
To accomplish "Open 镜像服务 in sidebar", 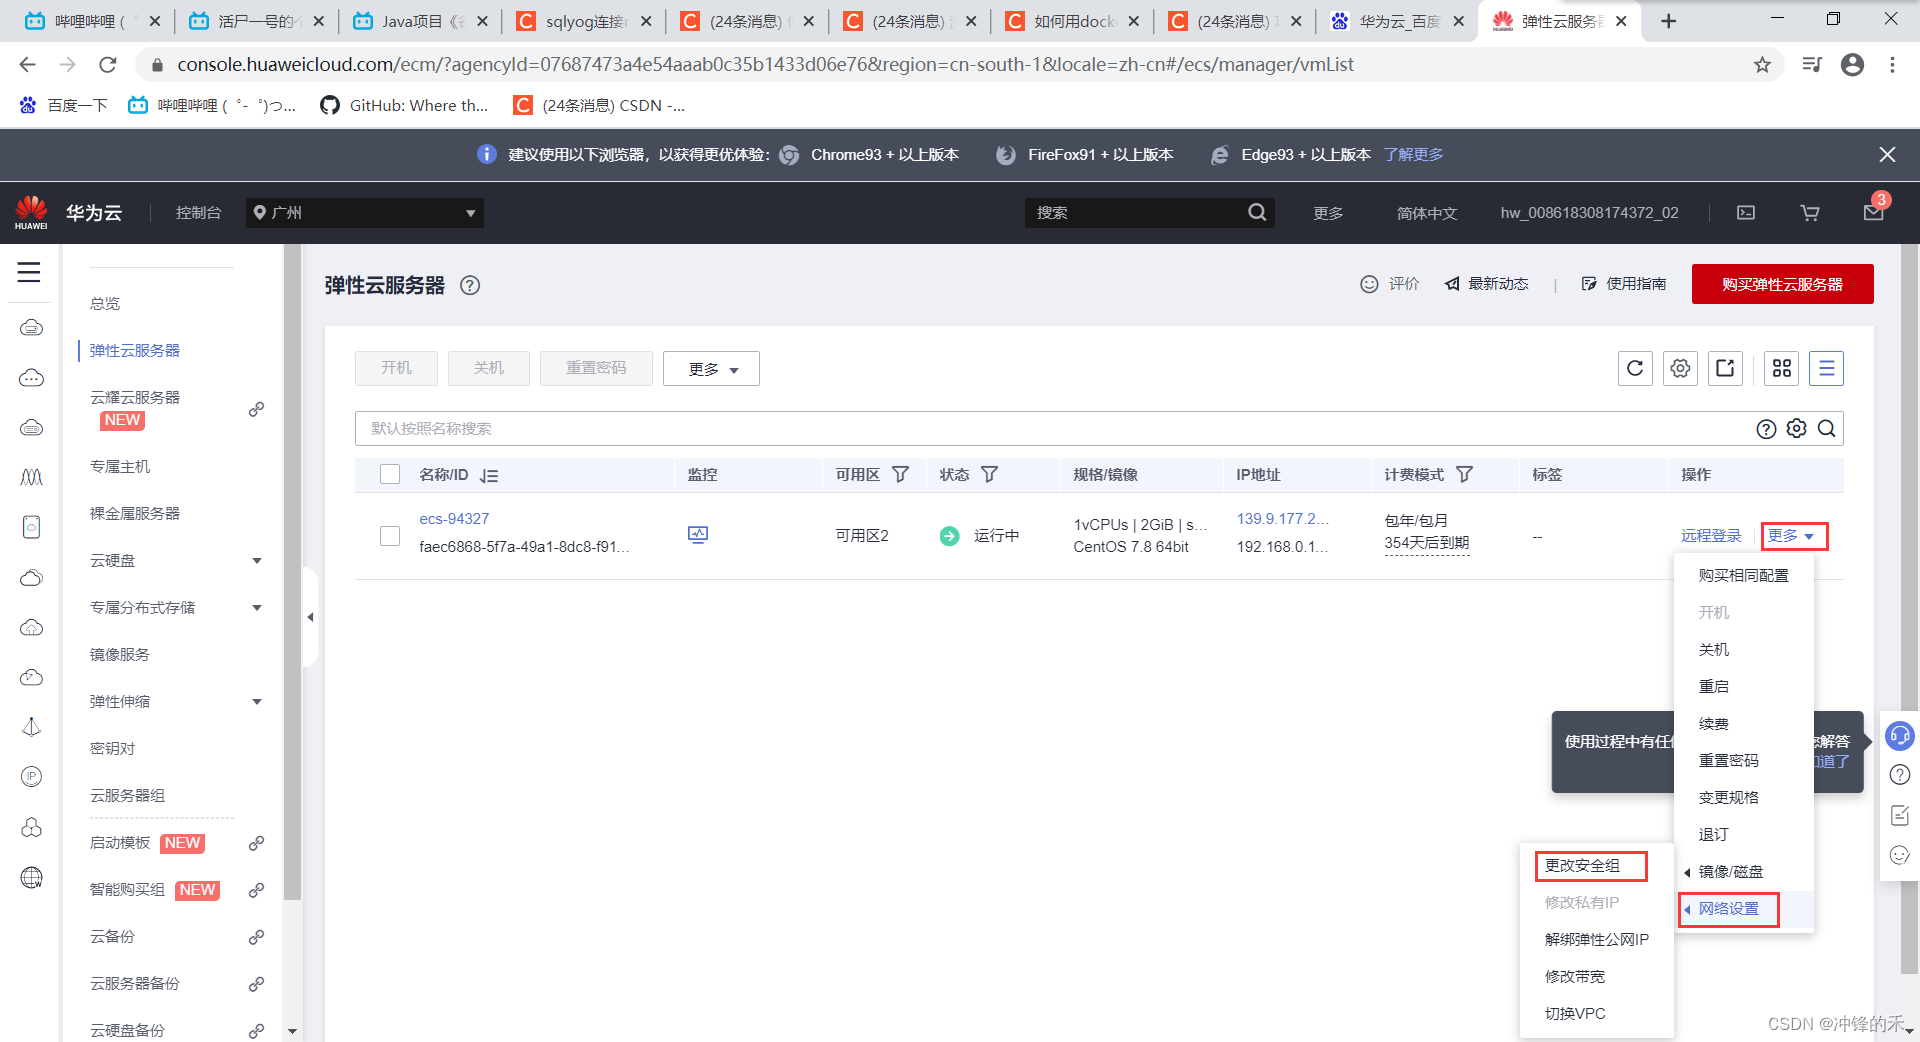I will pyautogui.click(x=120, y=654).
